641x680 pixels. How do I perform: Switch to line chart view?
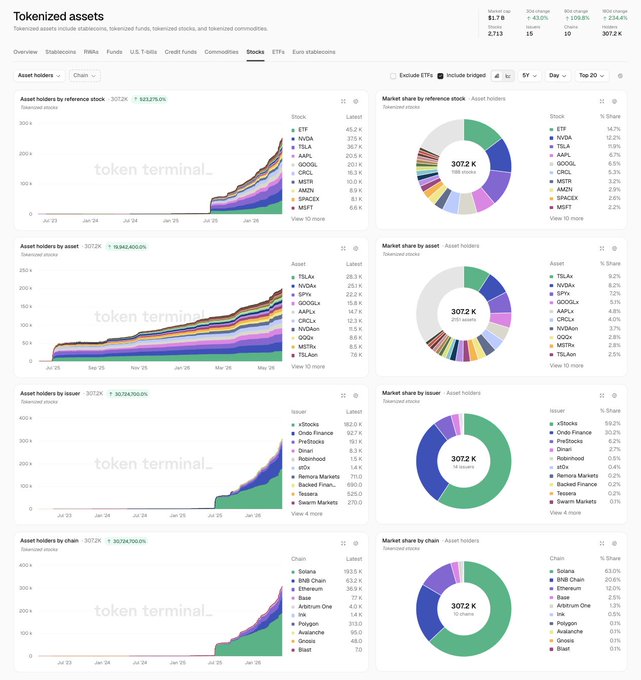[508, 76]
